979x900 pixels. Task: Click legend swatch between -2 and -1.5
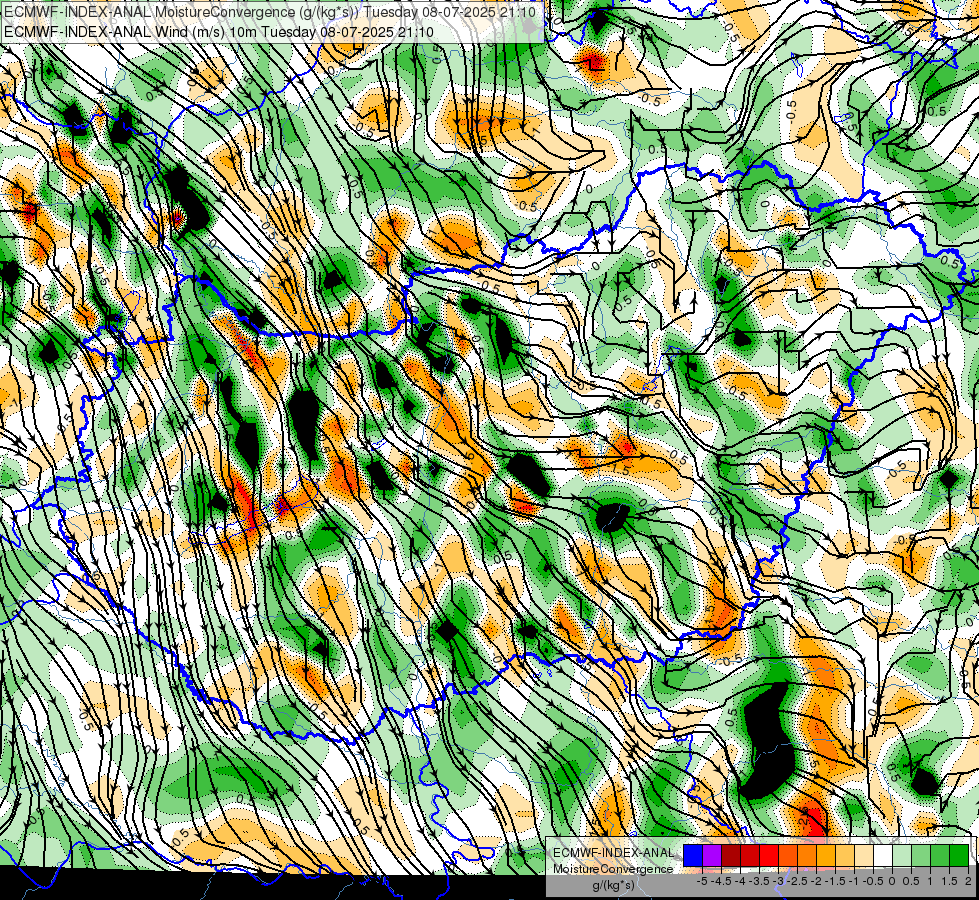pyautogui.click(x=826, y=856)
